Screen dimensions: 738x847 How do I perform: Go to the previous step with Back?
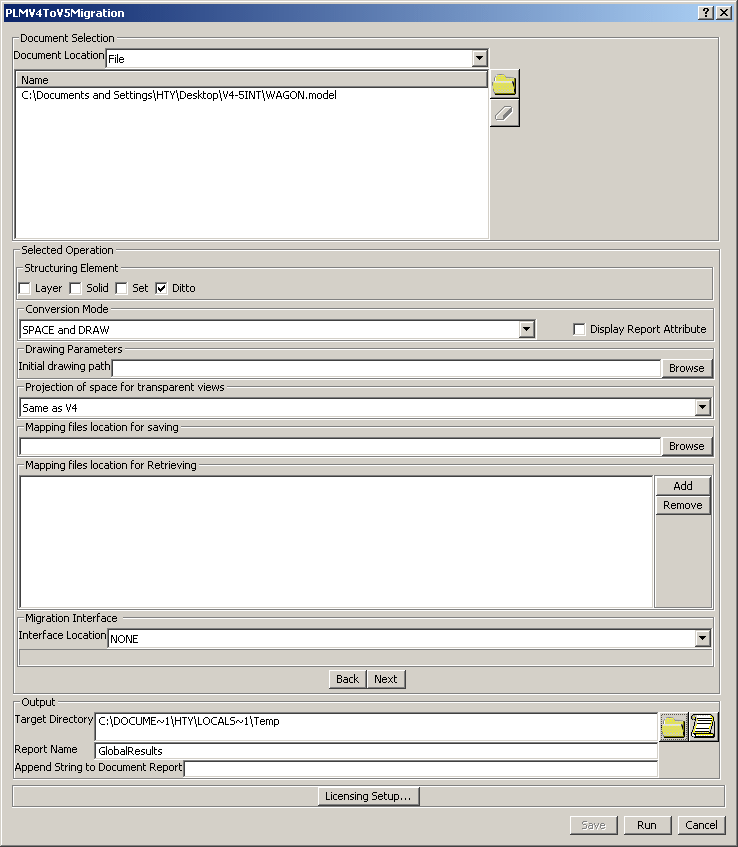click(x=347, y=679)
